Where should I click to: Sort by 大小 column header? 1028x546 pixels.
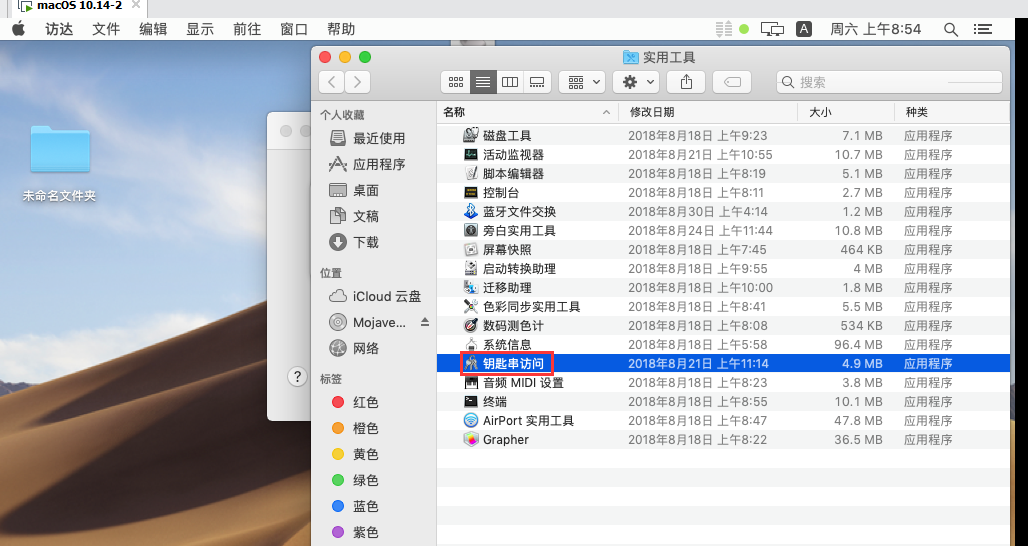846,112
